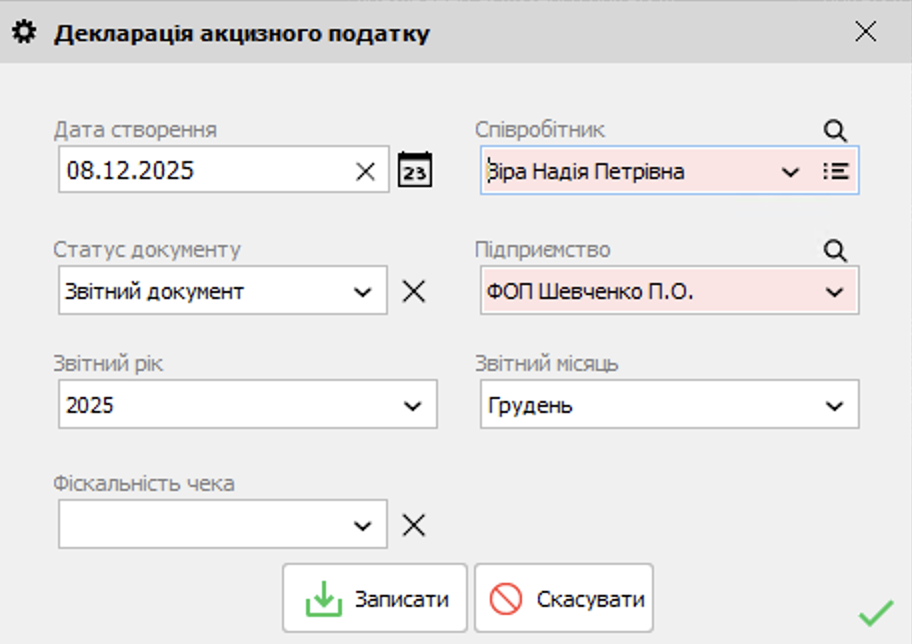
Task: Clear the Статус документу selection
Action: pos(413,290)
